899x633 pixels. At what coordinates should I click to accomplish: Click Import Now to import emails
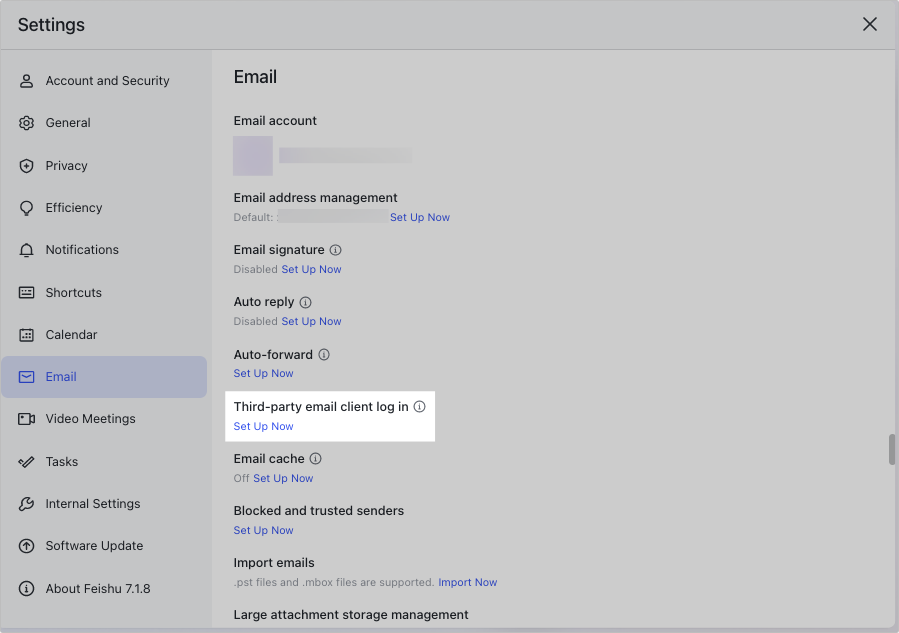468,582
